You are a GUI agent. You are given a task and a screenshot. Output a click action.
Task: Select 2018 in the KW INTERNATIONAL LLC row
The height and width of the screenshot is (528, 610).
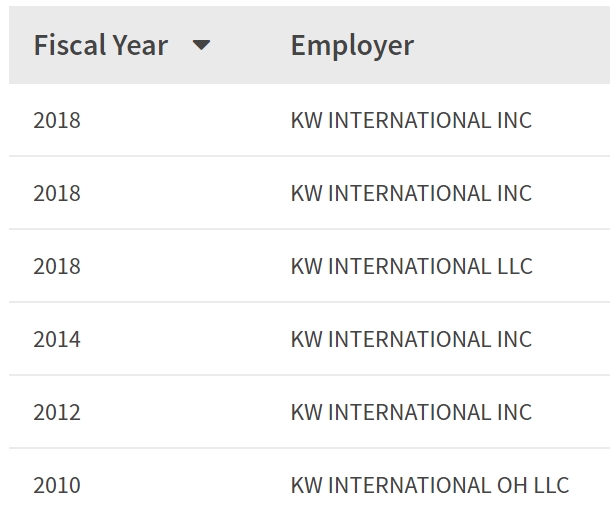tap(57, 266)
